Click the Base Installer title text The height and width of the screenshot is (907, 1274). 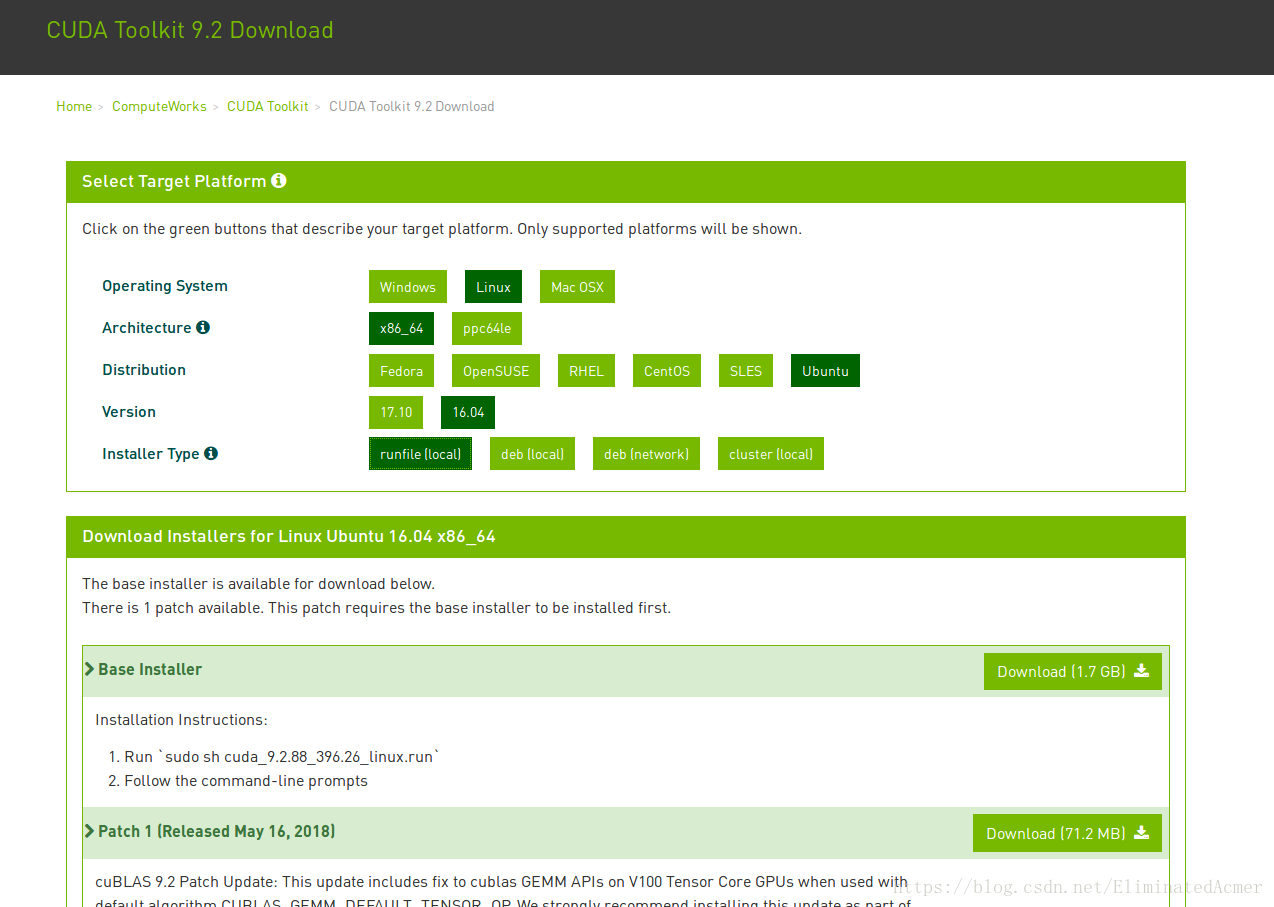[150, 669]
